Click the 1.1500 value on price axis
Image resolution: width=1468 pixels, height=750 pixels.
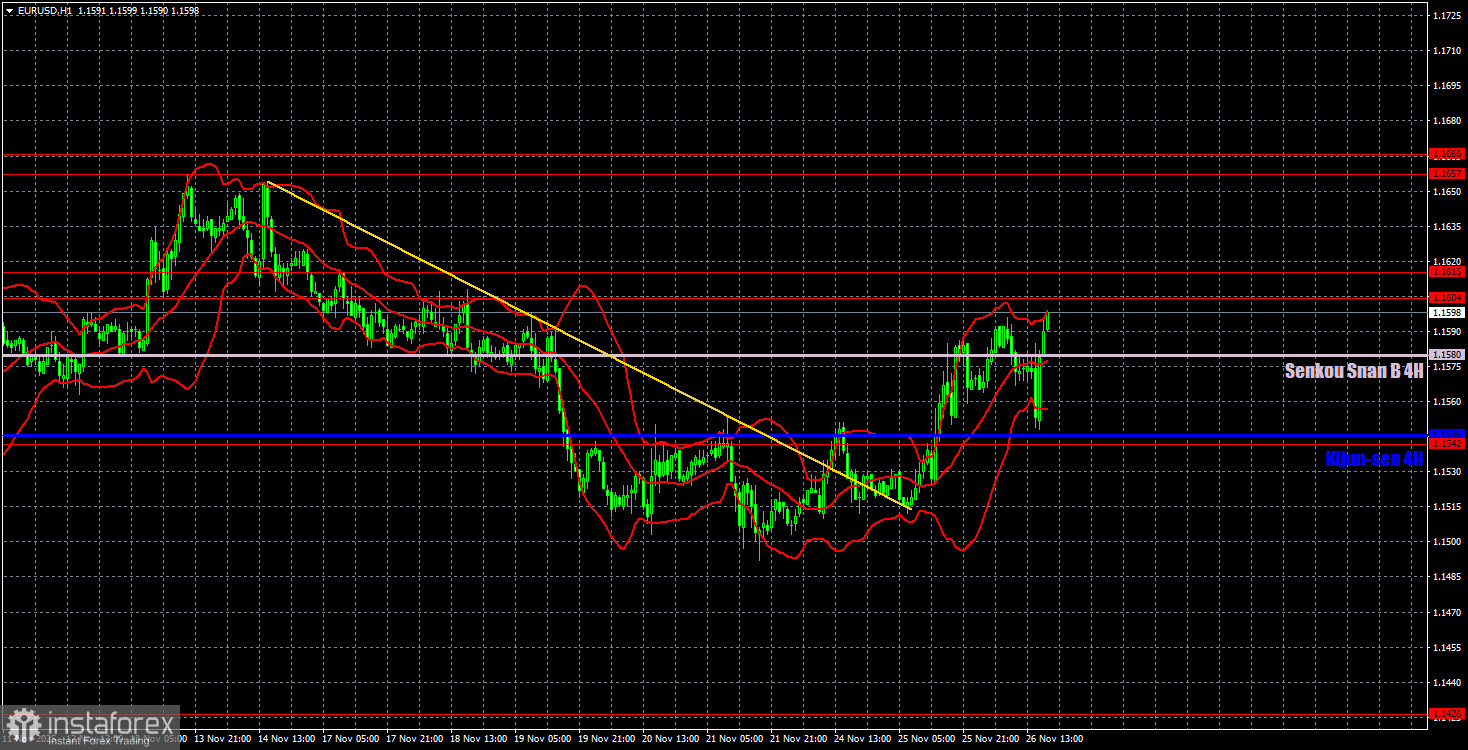1447,542
